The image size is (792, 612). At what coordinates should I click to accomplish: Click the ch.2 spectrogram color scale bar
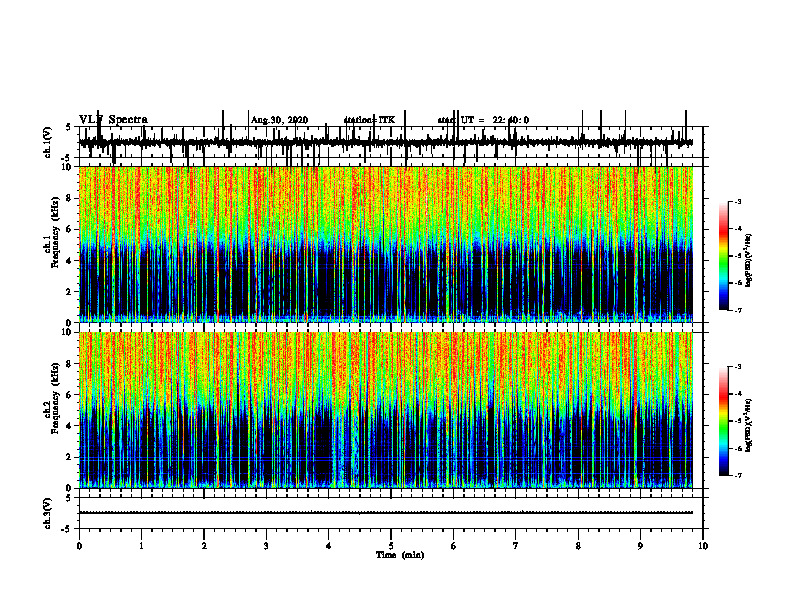click(x=723, y=421)
